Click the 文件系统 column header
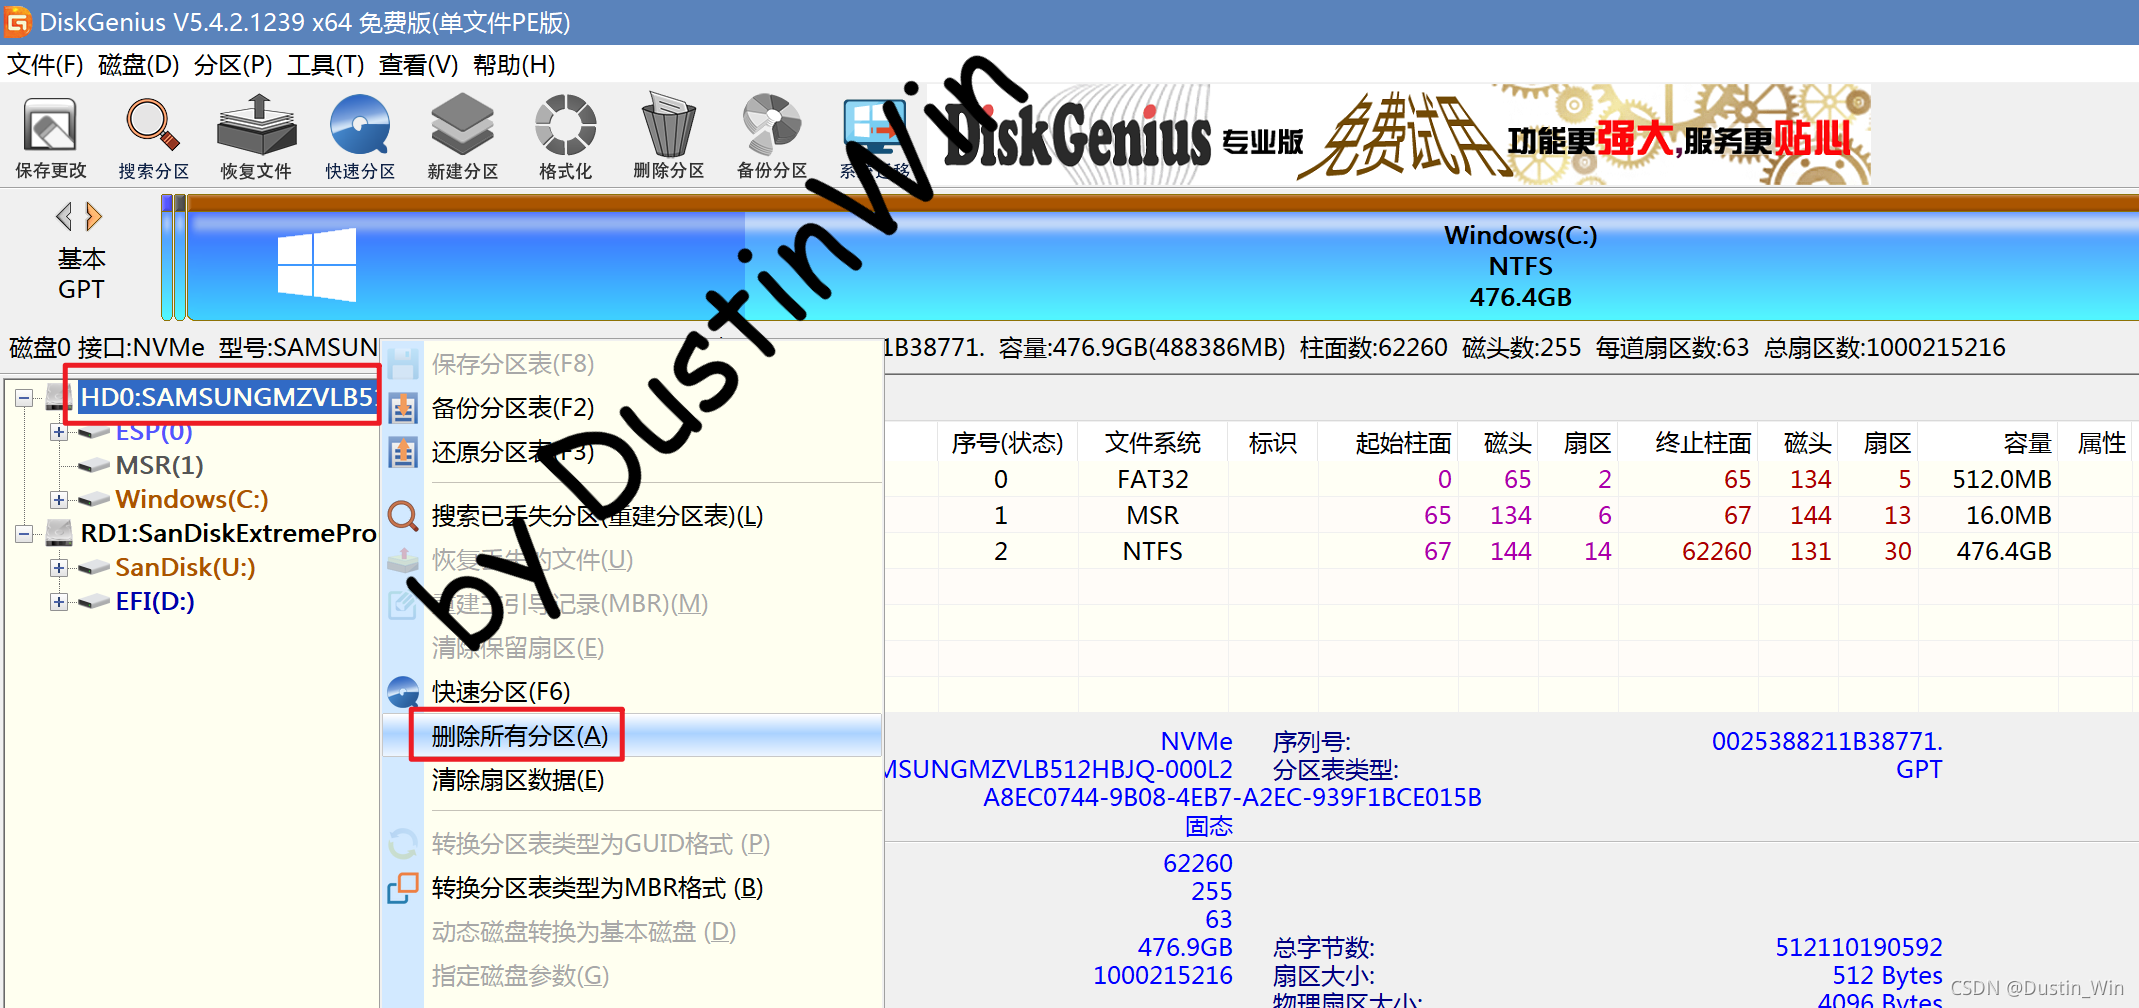 click(1152, 443)
